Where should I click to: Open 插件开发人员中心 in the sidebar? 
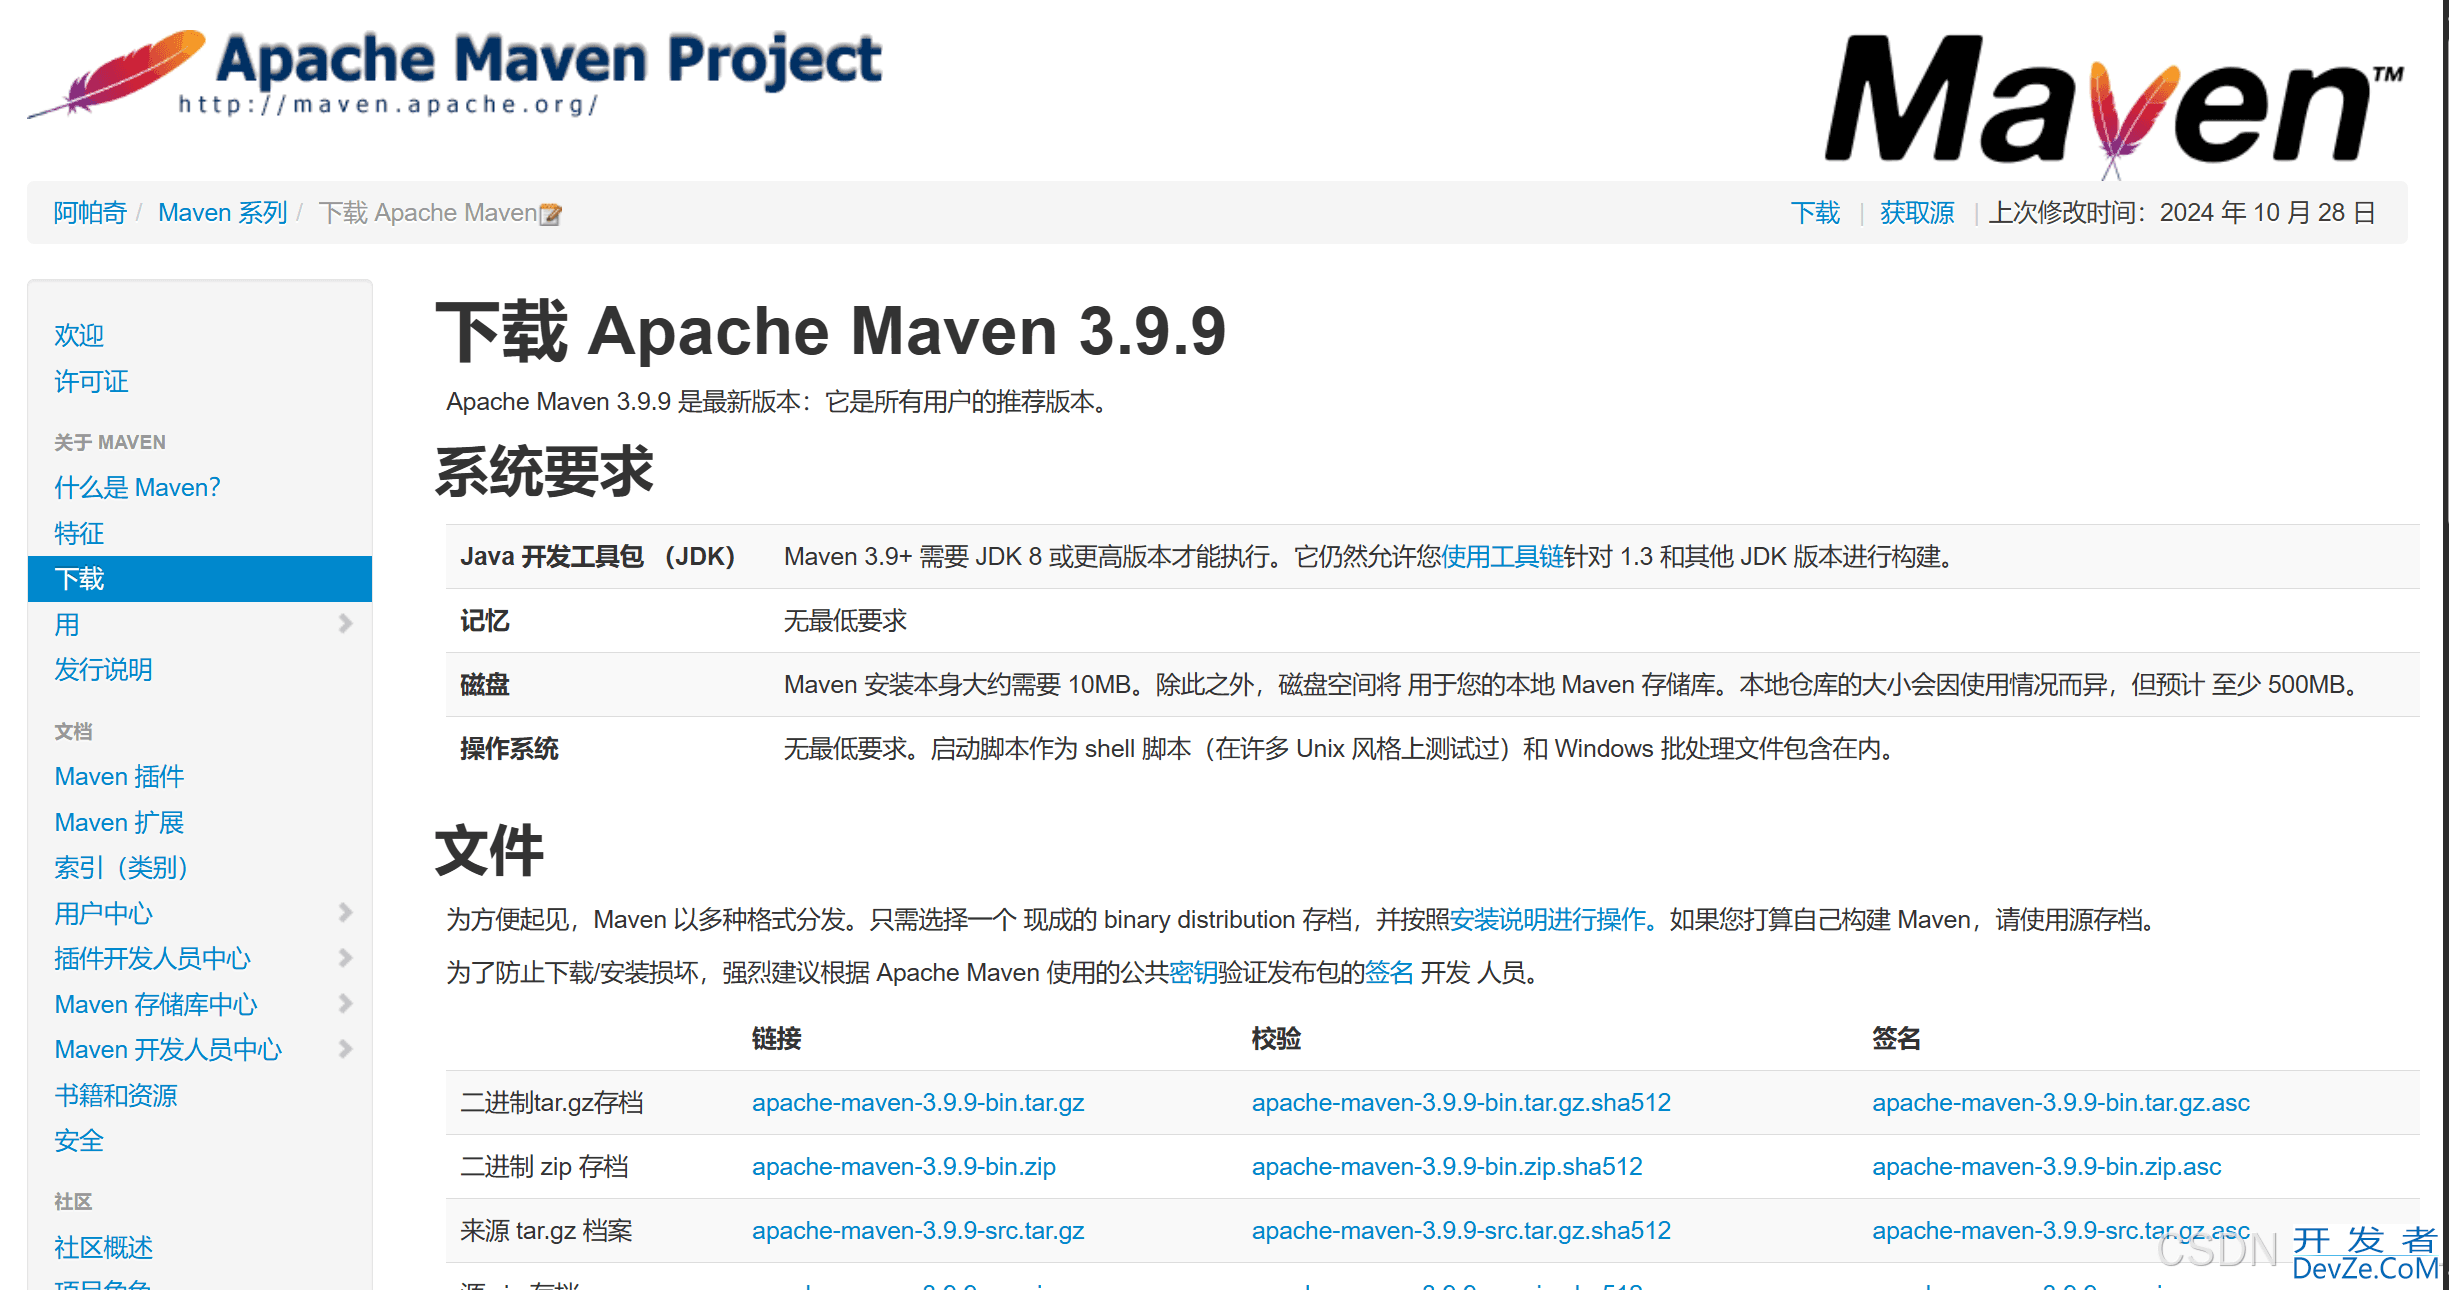[152, 959]
